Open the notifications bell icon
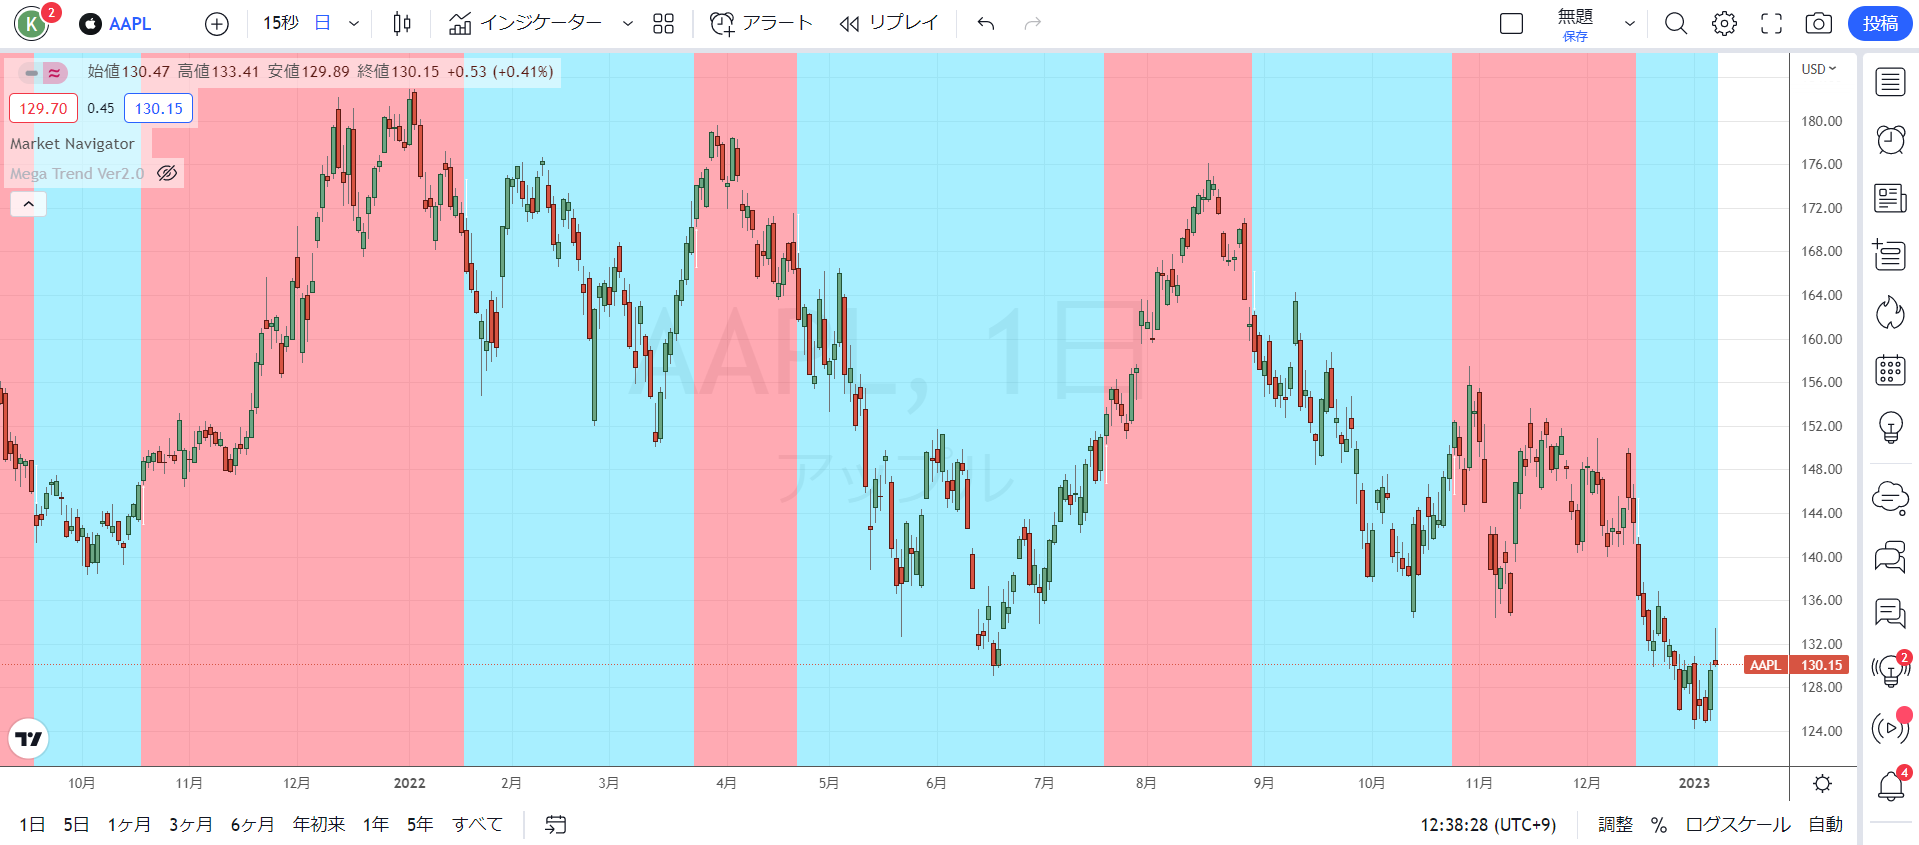 (x=1890, y=786)
